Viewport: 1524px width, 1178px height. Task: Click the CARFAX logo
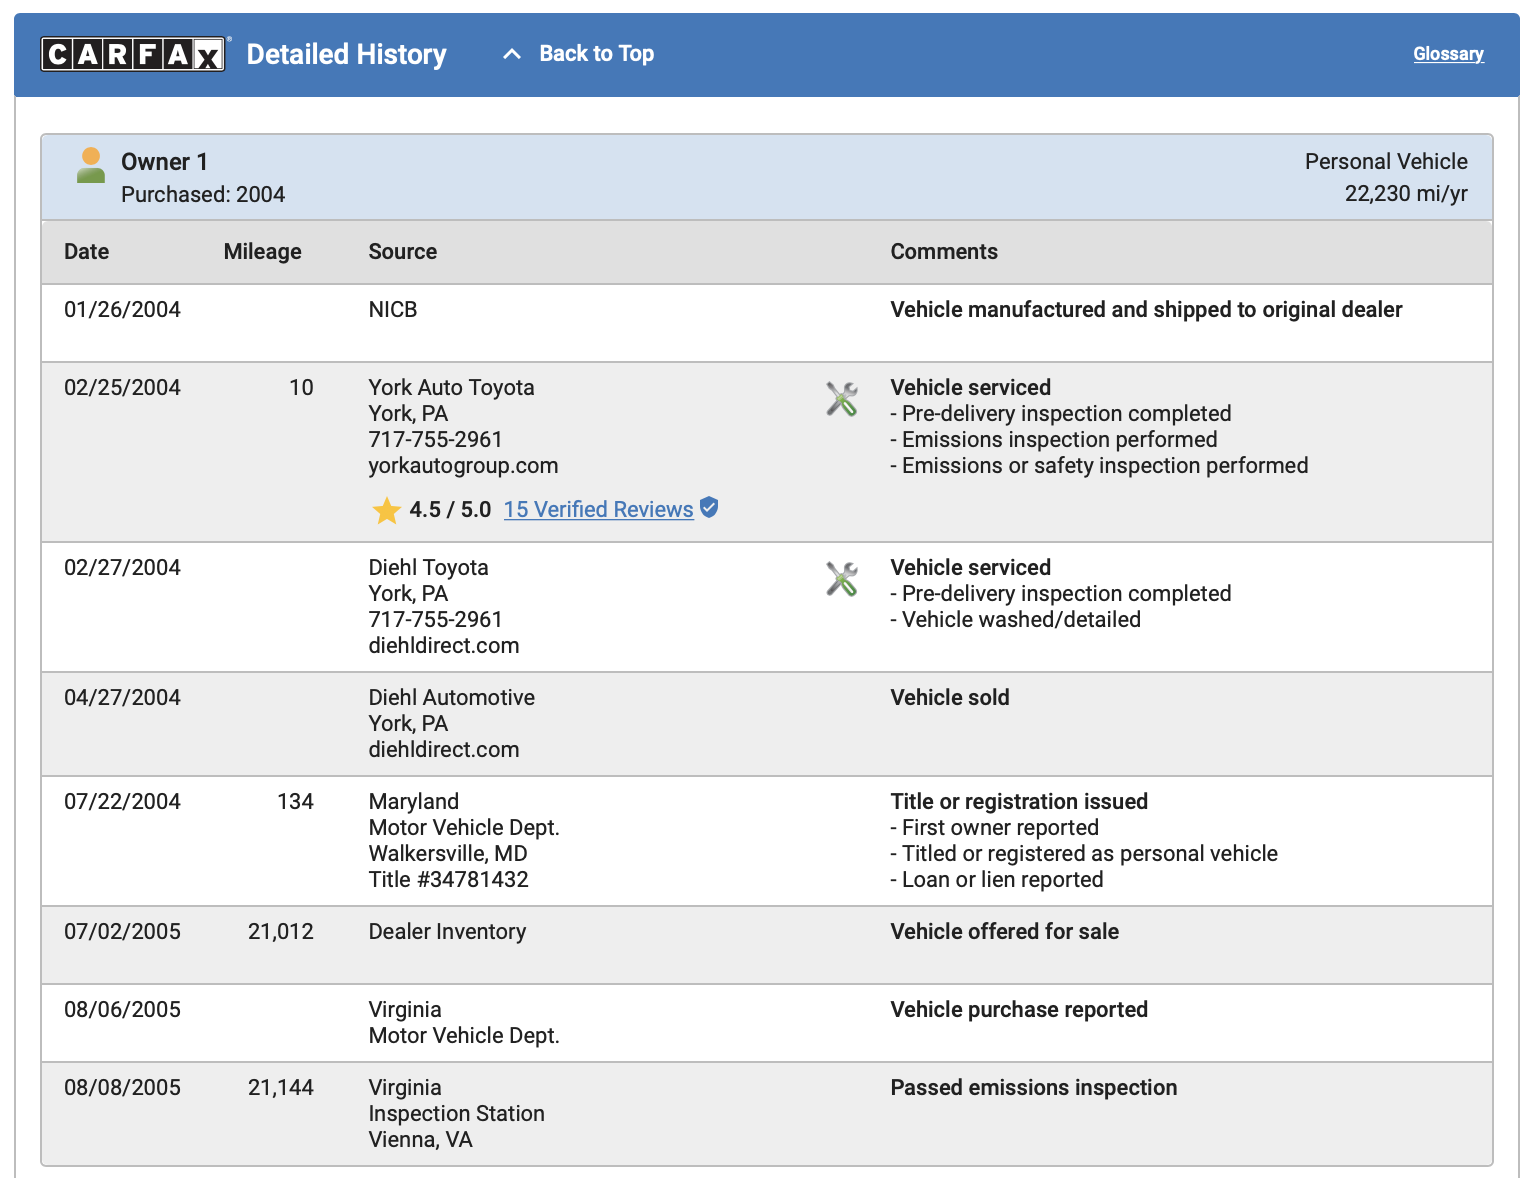coord(135,54)
